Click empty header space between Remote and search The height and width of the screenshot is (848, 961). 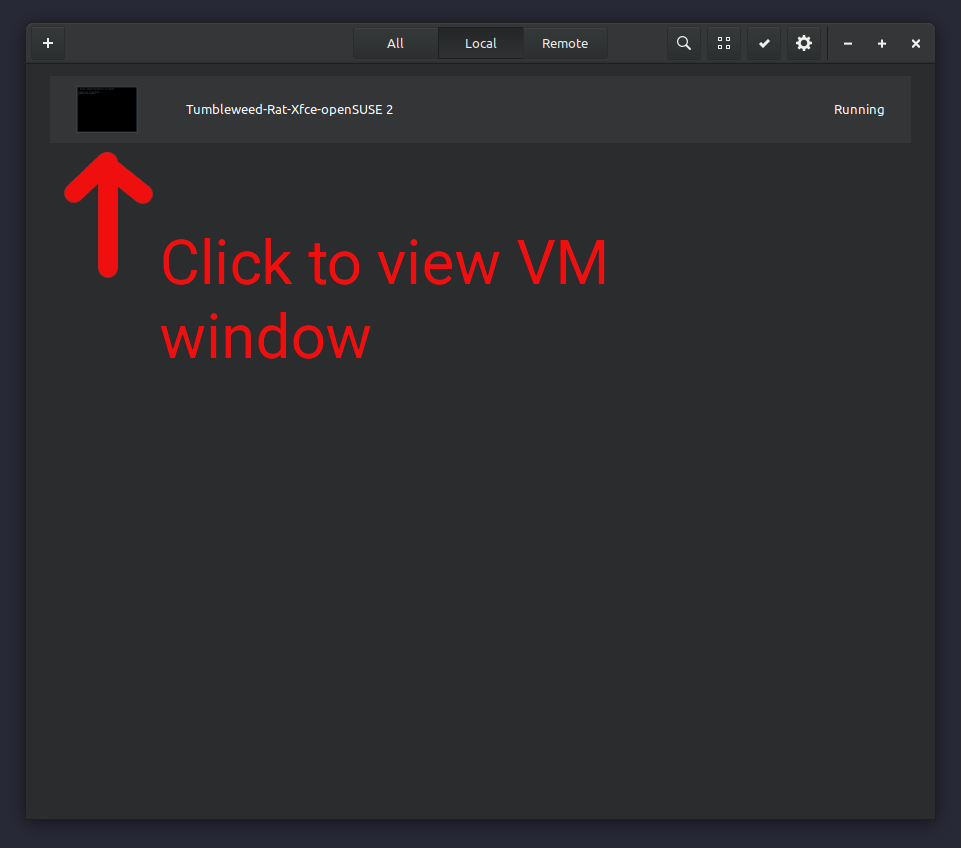pos(637,44)
